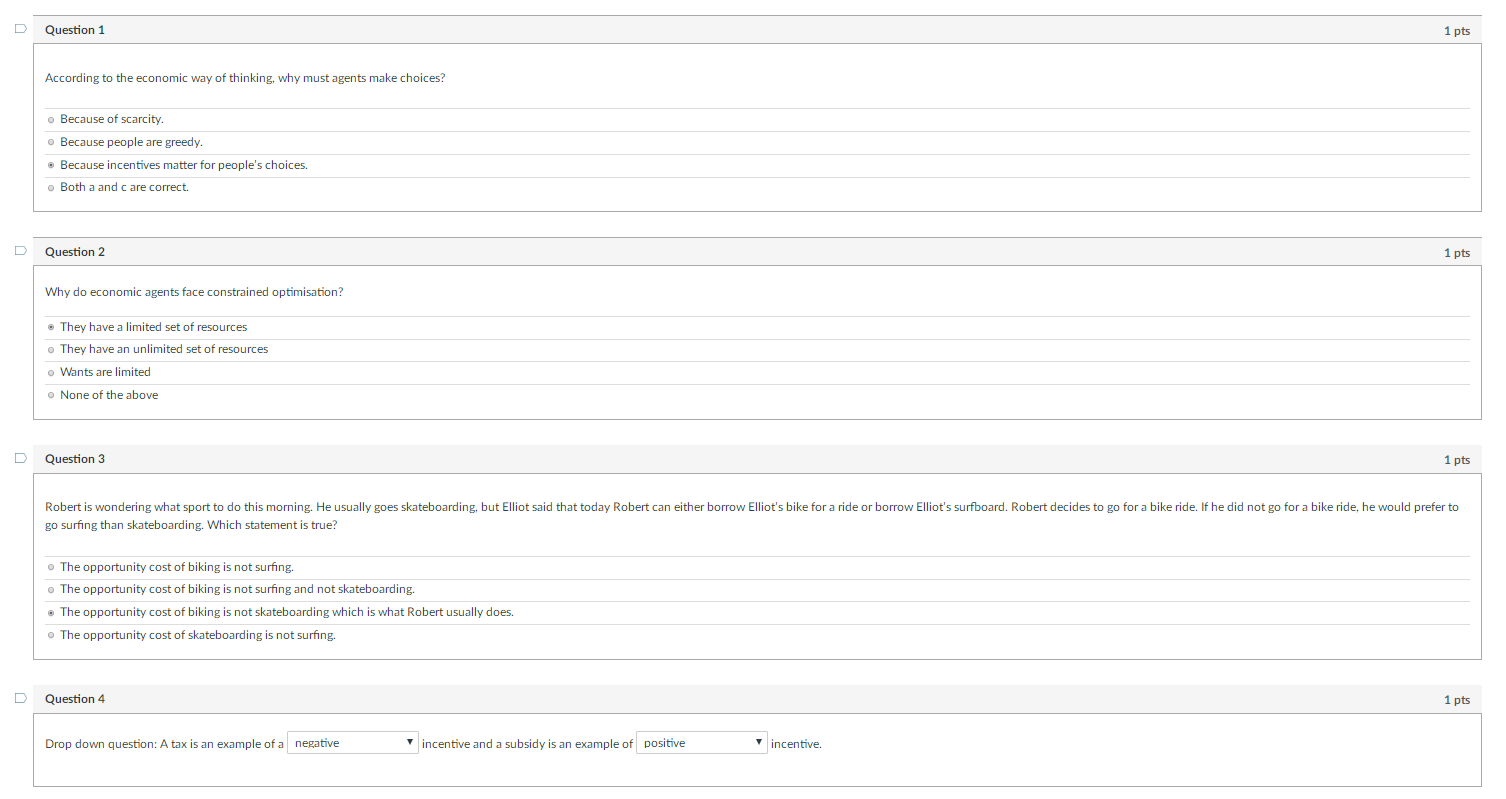The width and height of the screenshot is (1506, 799).
Task: Click the 'Question 4' header title
Action: click(x=75, y=699)
